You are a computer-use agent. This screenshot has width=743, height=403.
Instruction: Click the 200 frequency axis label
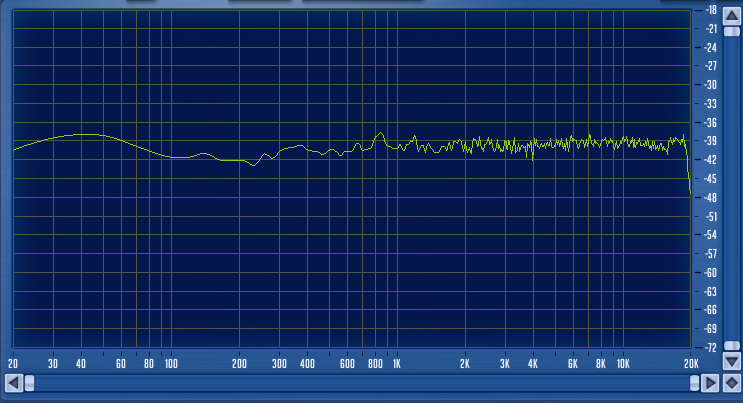pos(239,364)
